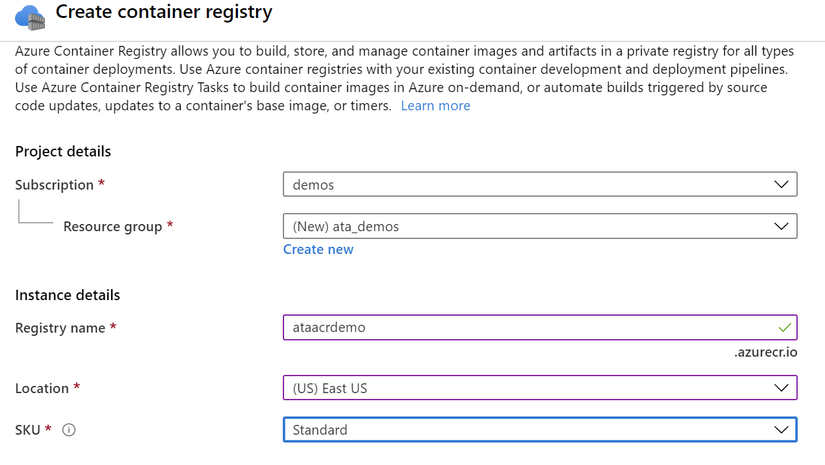
Task: Open the Subscription dropdown showing demos
Action: (540, 185)
